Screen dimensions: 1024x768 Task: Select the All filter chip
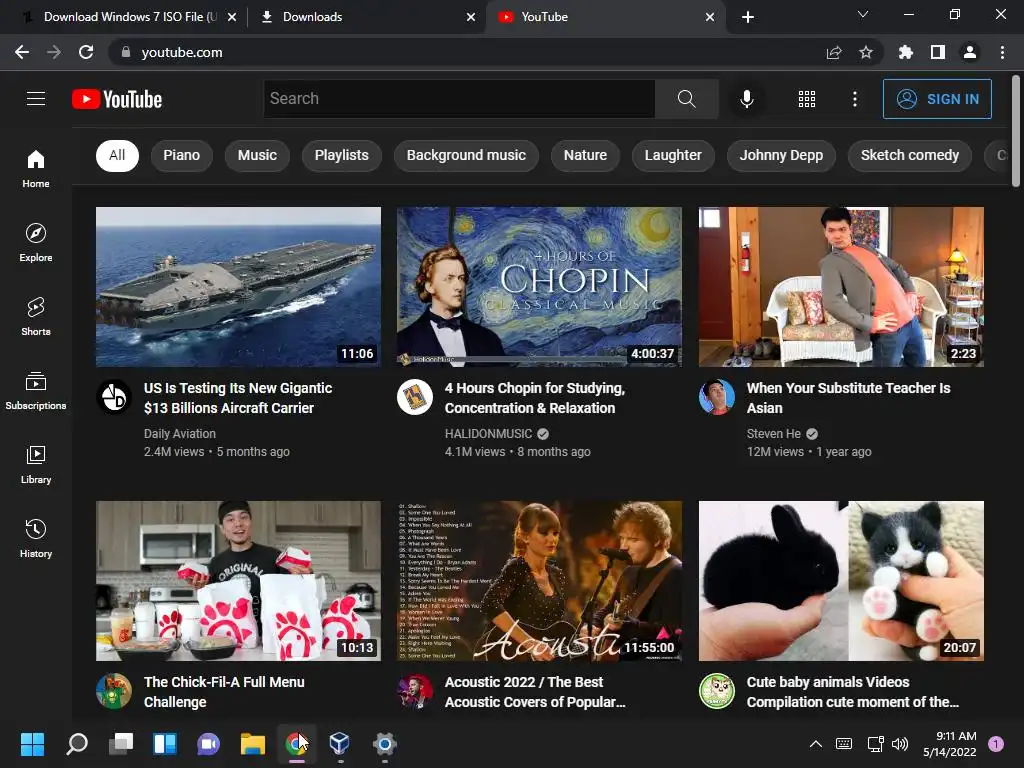pos(117,155)
